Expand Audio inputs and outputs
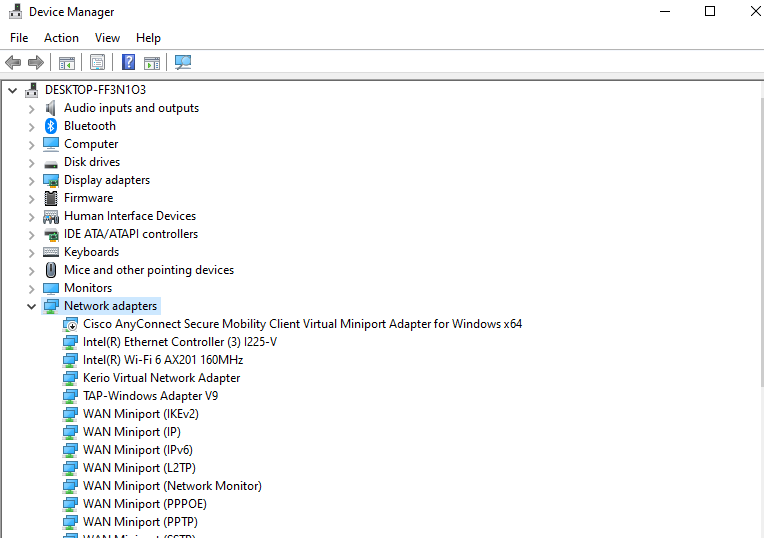 32,109
